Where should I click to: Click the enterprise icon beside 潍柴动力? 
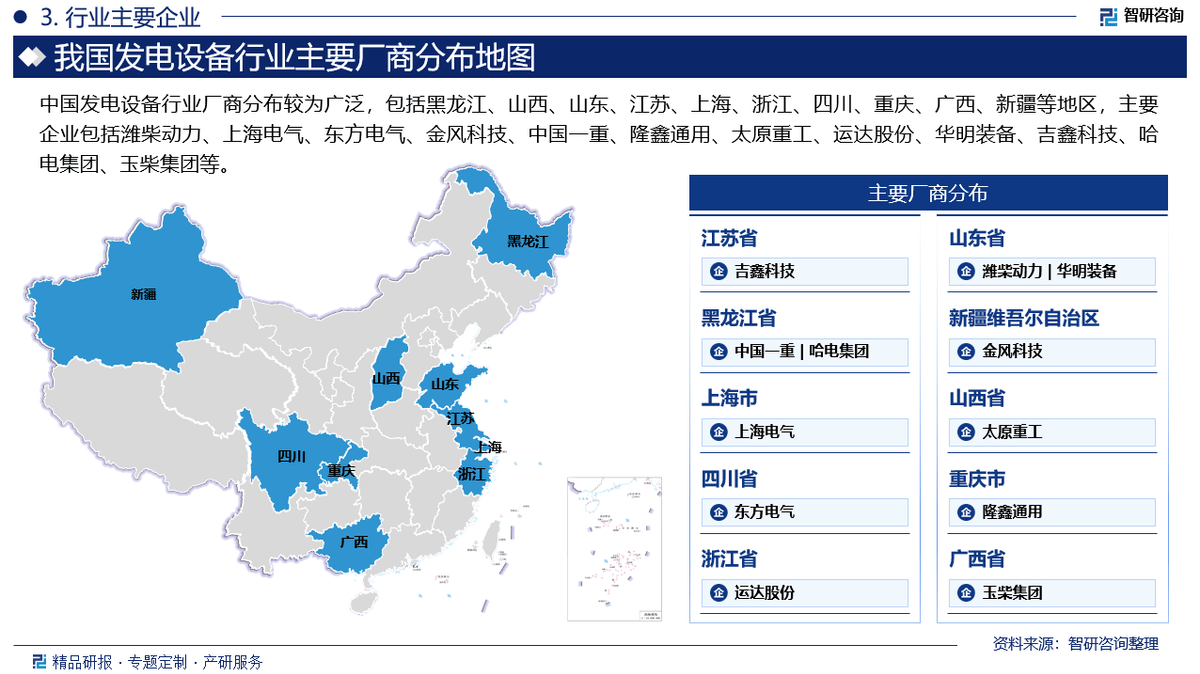(x=965, y=271)
